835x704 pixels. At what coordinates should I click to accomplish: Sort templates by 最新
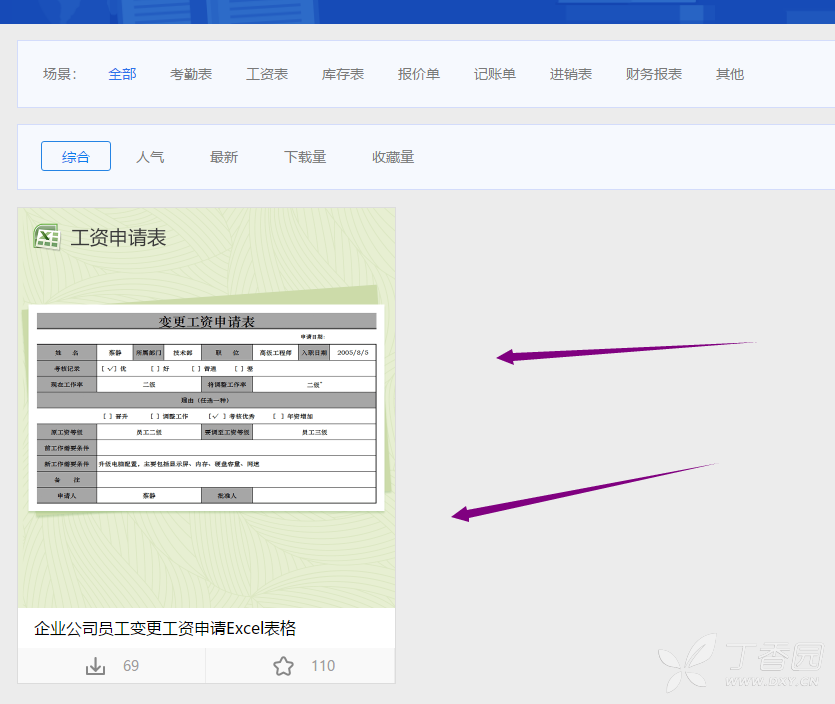(224, 157)
